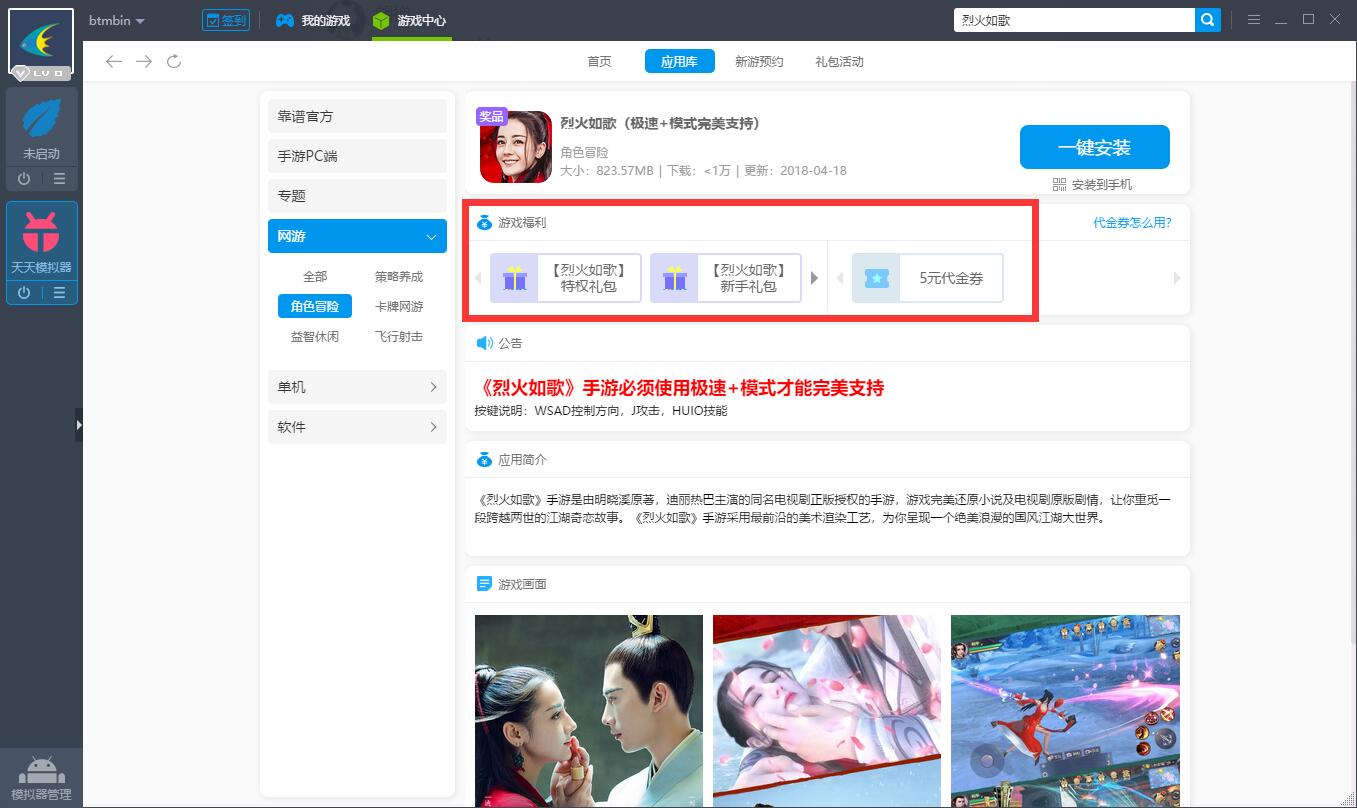This screenshot has width=1357, height=808.
Task: Go forward with the right arrow
Action: [144, 62]
